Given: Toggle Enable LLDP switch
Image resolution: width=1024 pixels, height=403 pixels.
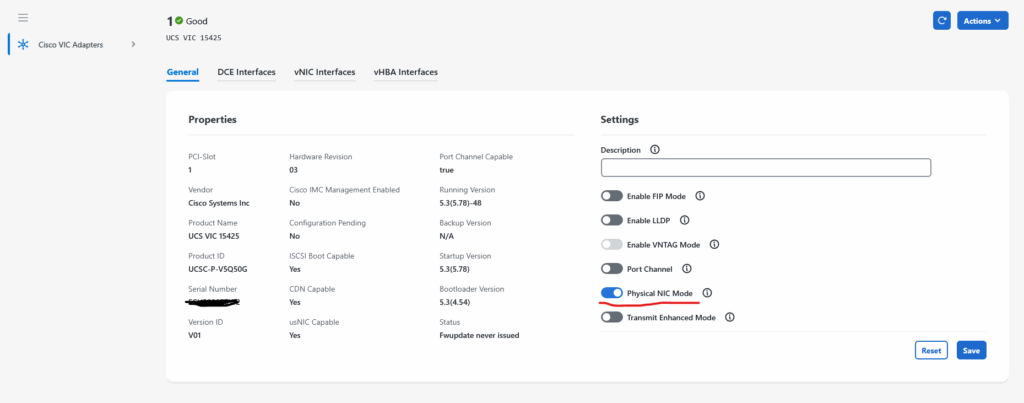Looking at the screenshot, I should coord(612,220).
